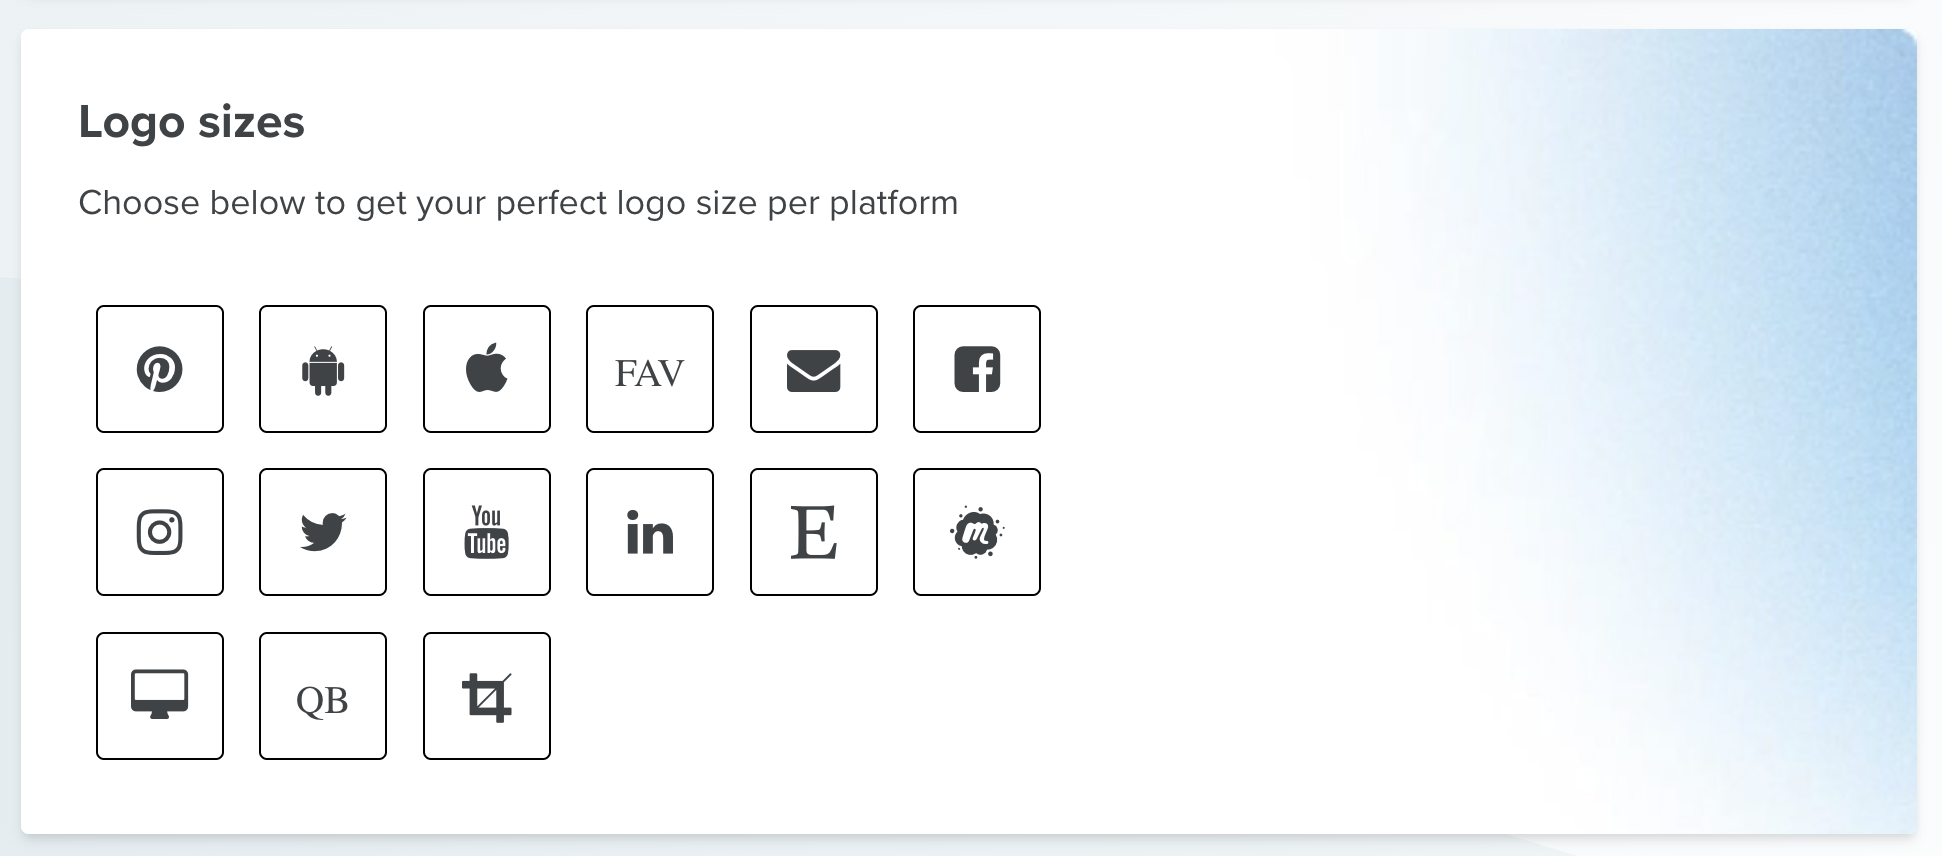The width and height of the screenshot is (1942, 856).
Task: Click the word 'Logo' in heading
Action: [x=132, y=123]
